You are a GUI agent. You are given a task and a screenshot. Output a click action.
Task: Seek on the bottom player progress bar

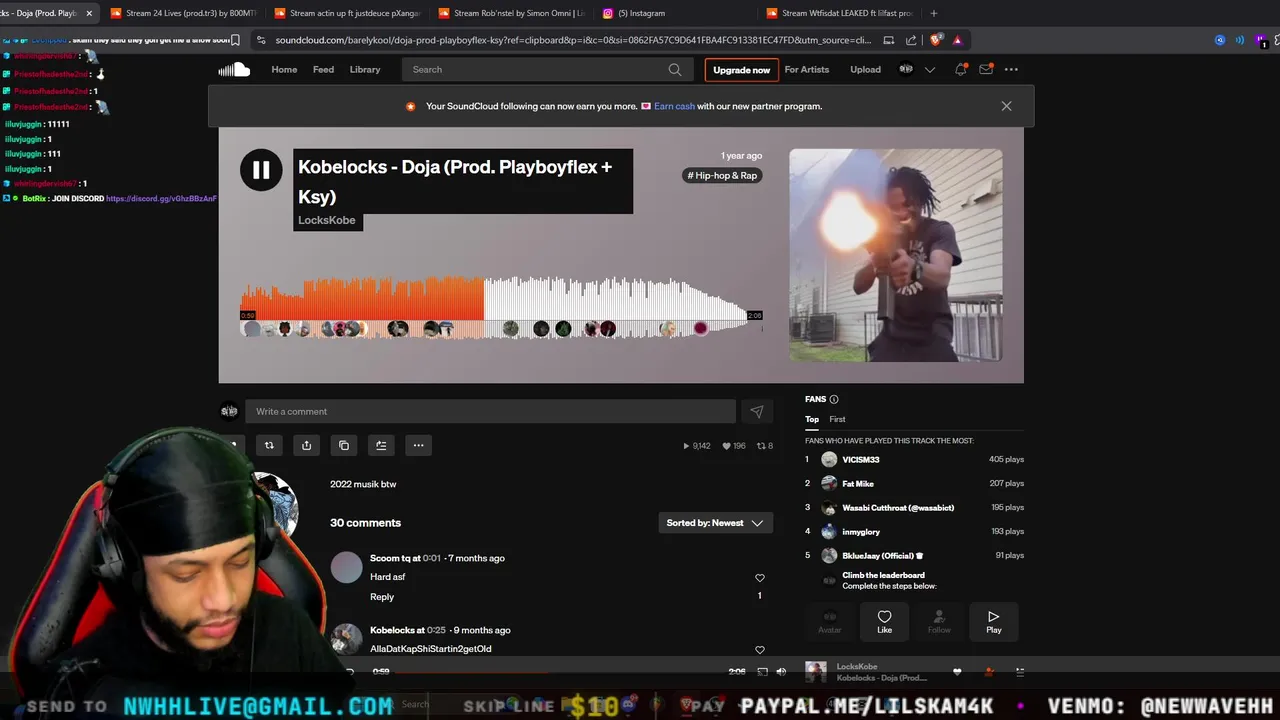(560, 672)
